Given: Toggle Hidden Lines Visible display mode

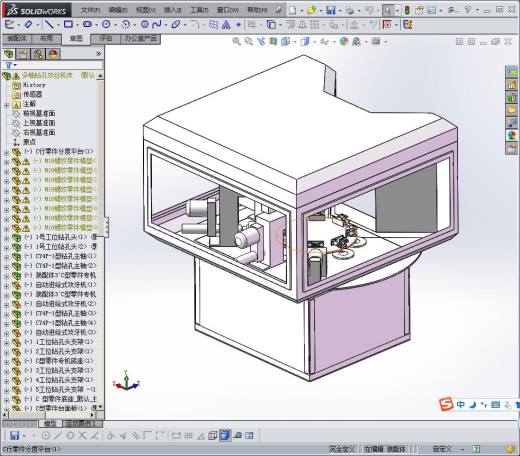Looking at the screenshot, I should coord(213,435).
